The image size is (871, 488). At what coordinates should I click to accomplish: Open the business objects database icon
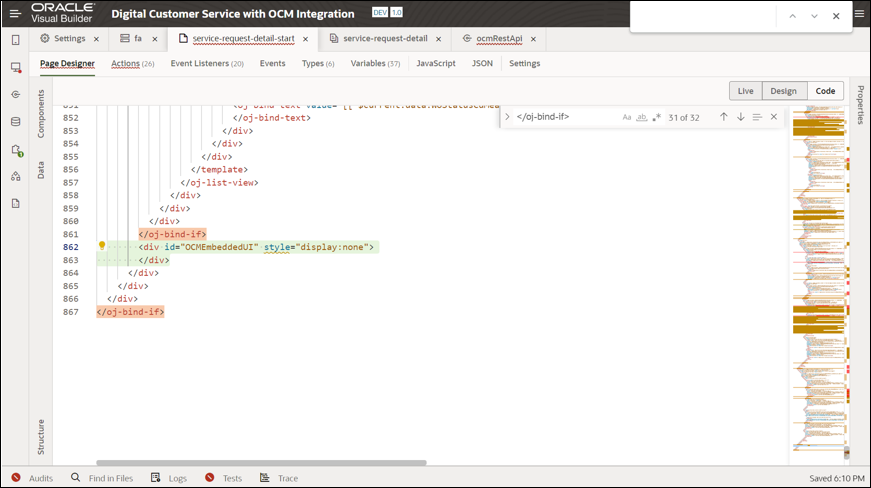coord(16,122)
